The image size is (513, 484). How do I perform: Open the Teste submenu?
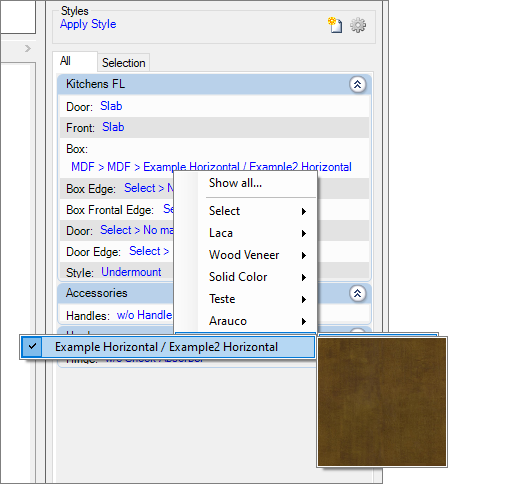(x=245, y=299)
